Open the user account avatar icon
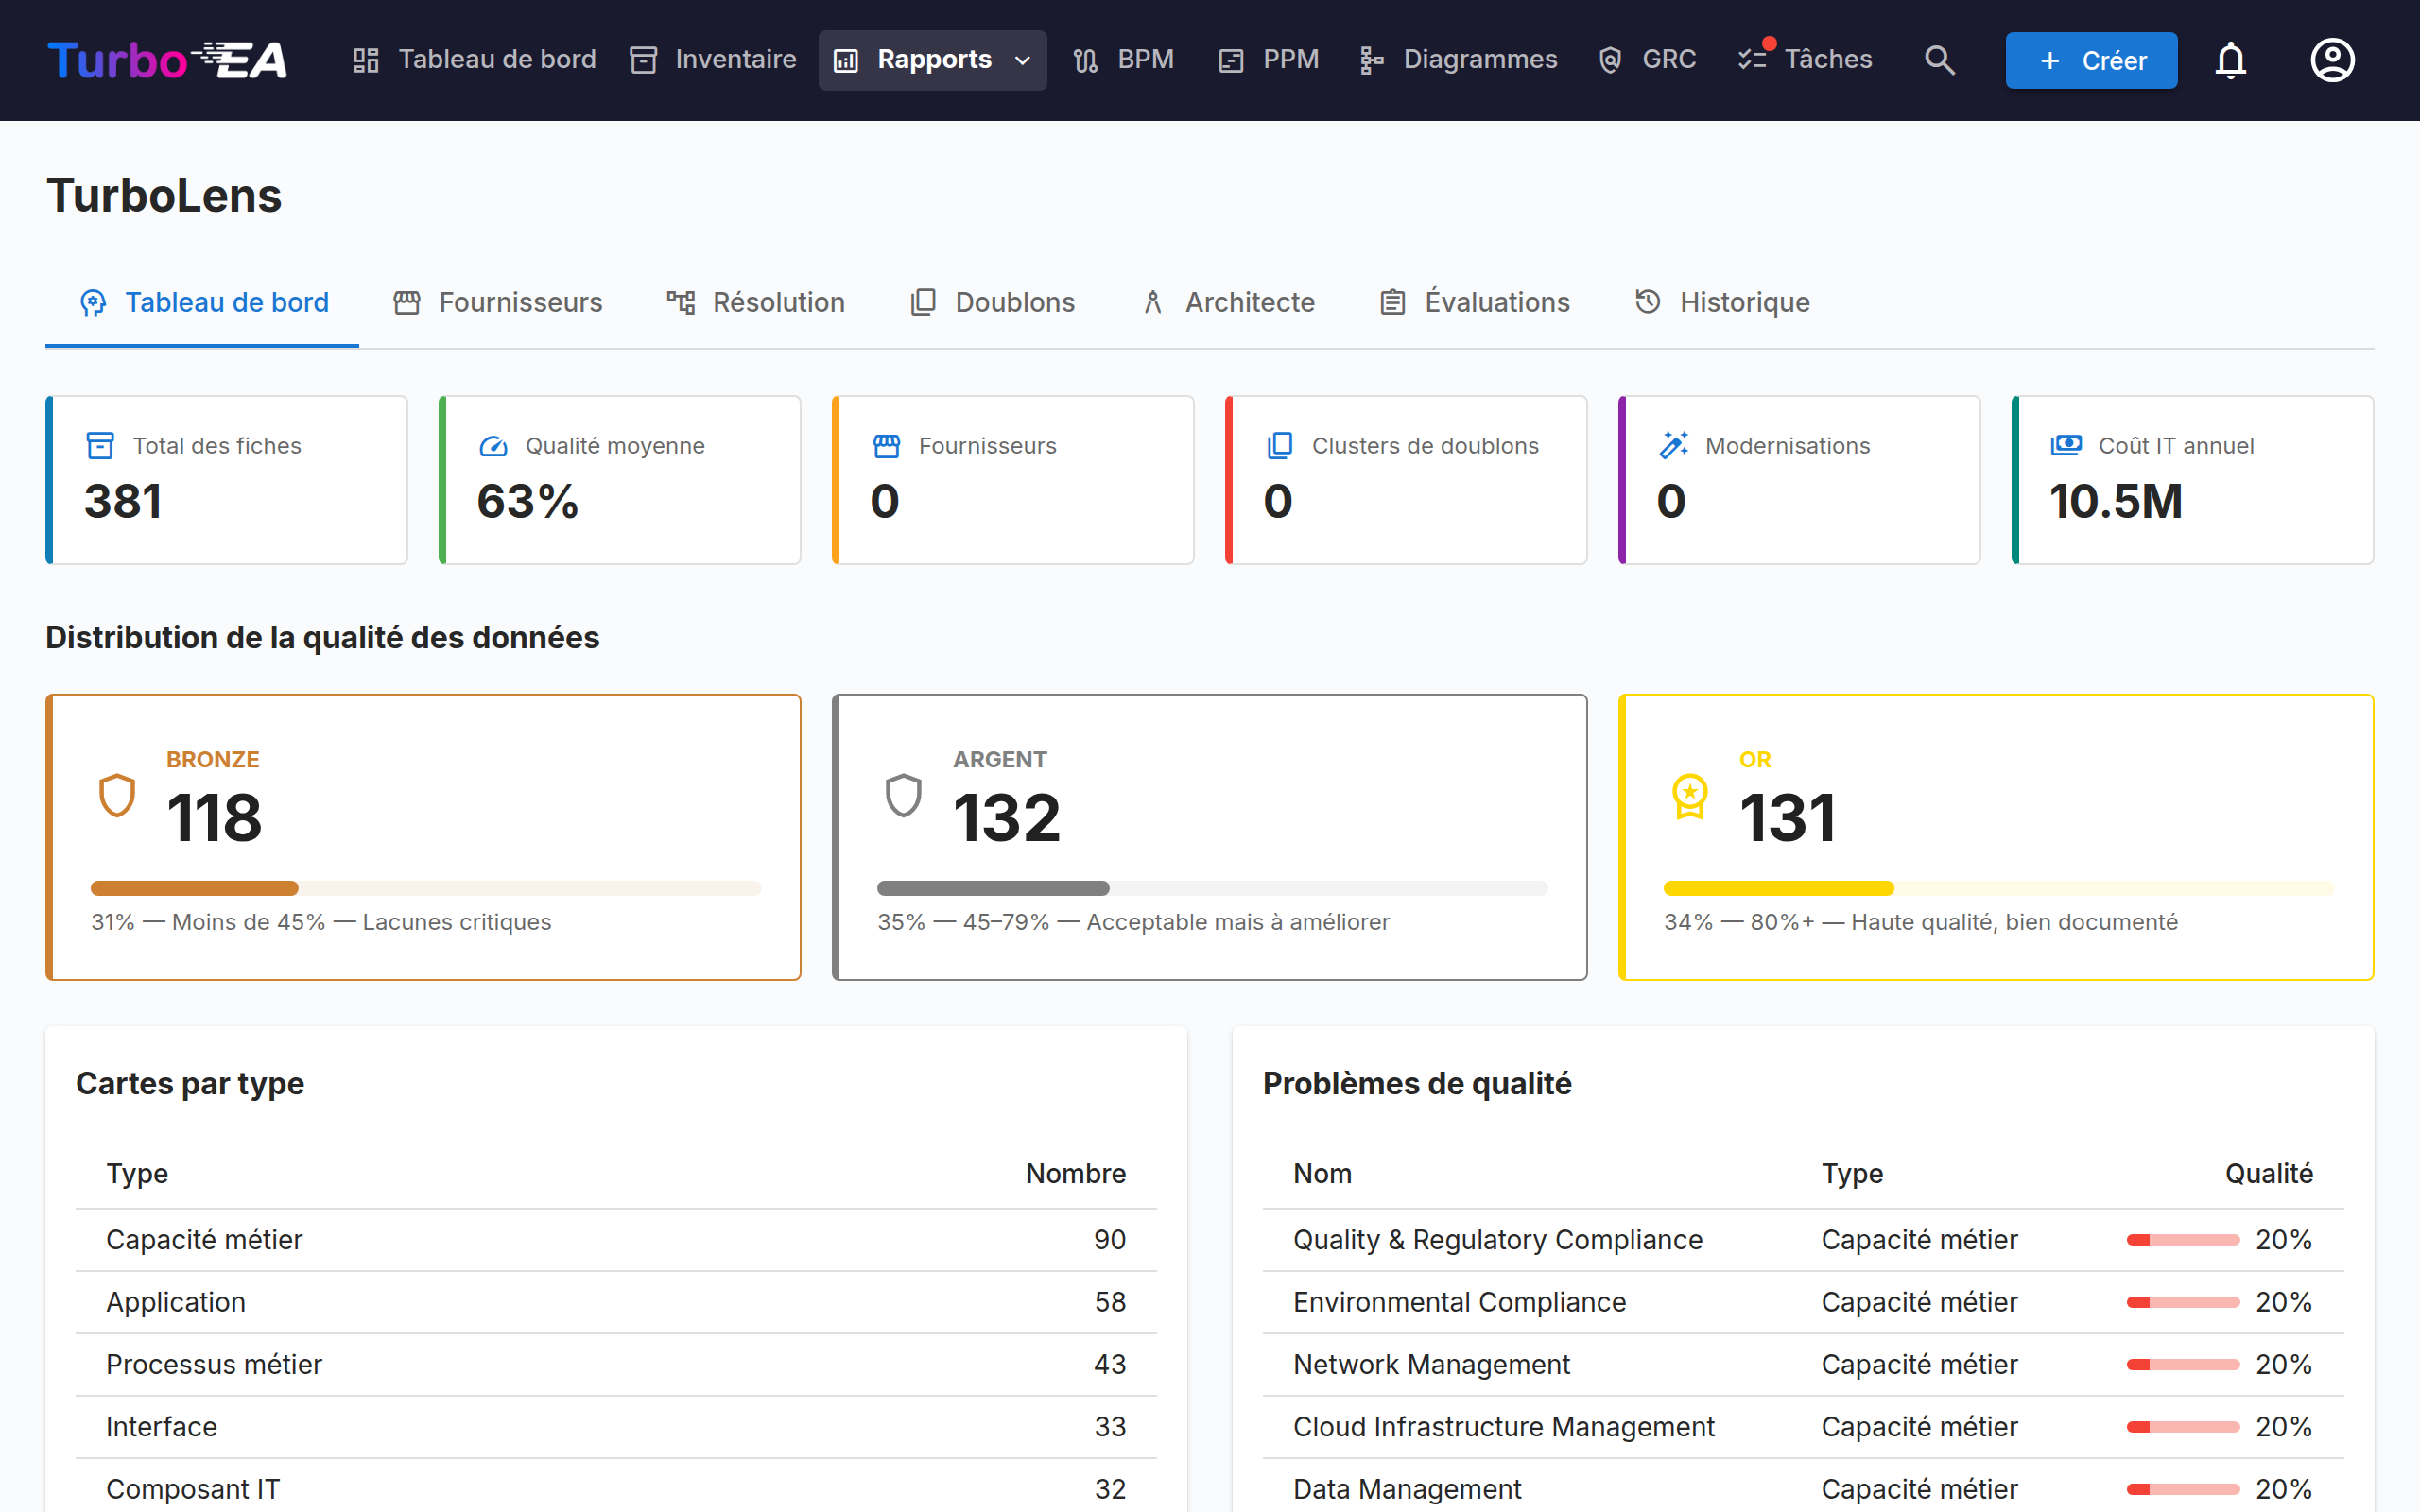The height and width of the screenshot is (1512, 2420). 2332,60
